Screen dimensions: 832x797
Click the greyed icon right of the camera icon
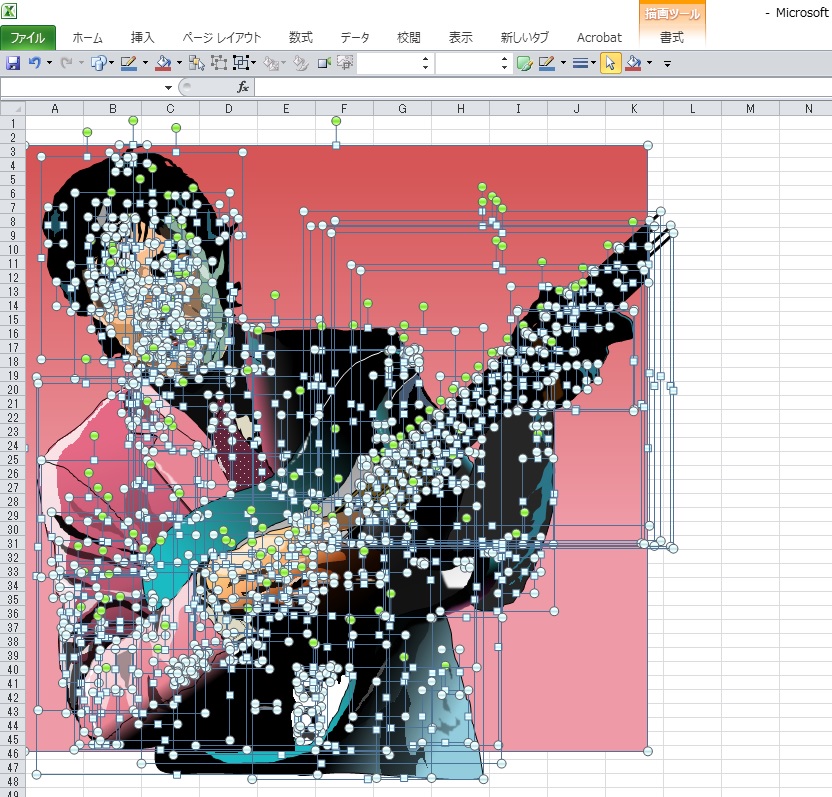pyautogui.click(x=345, y=63)
